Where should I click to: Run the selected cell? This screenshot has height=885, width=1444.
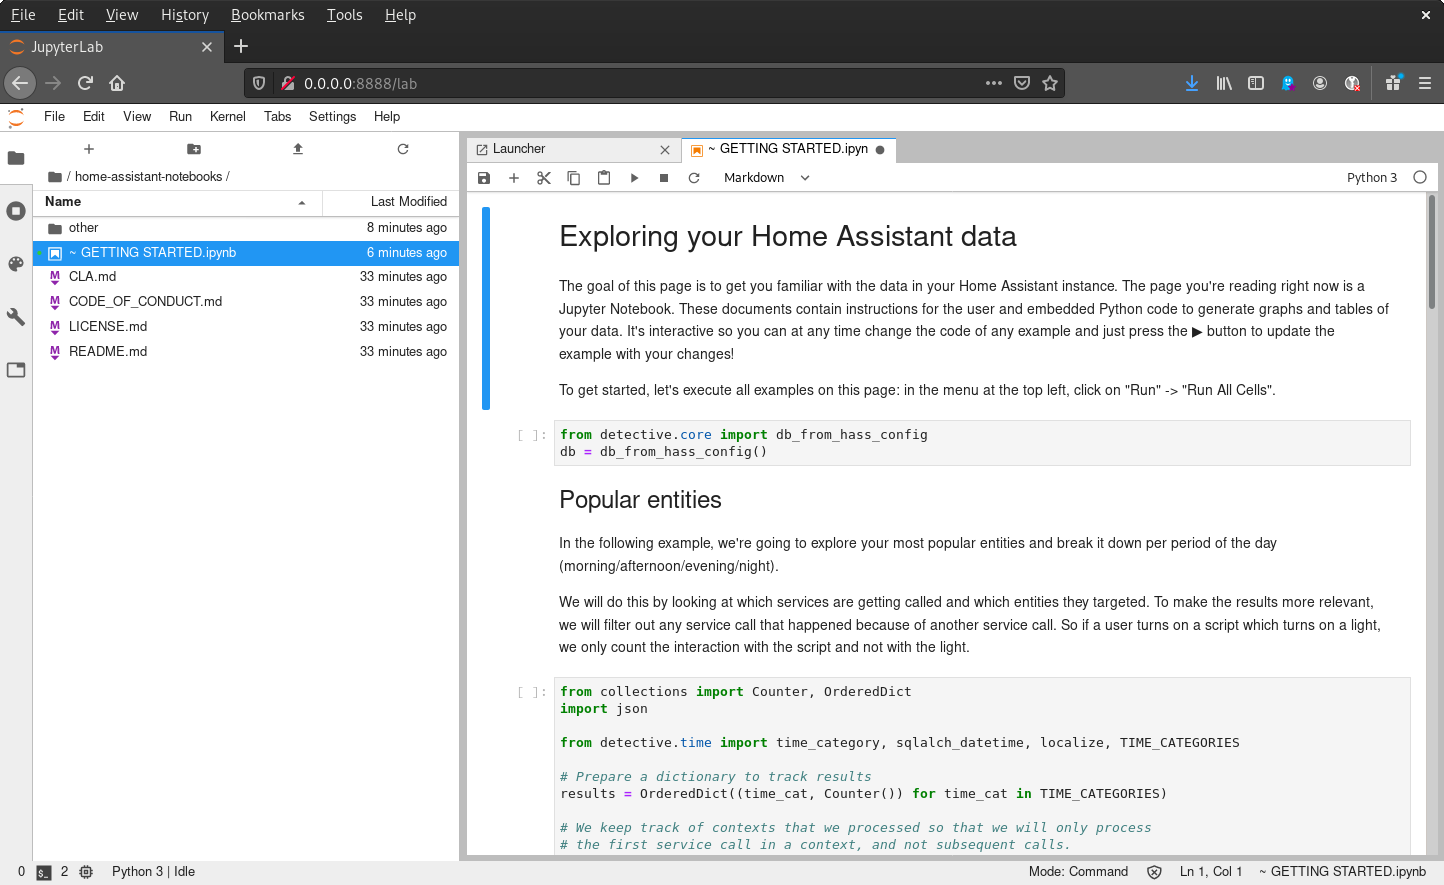pyautogui.click(x=634, y=178)
